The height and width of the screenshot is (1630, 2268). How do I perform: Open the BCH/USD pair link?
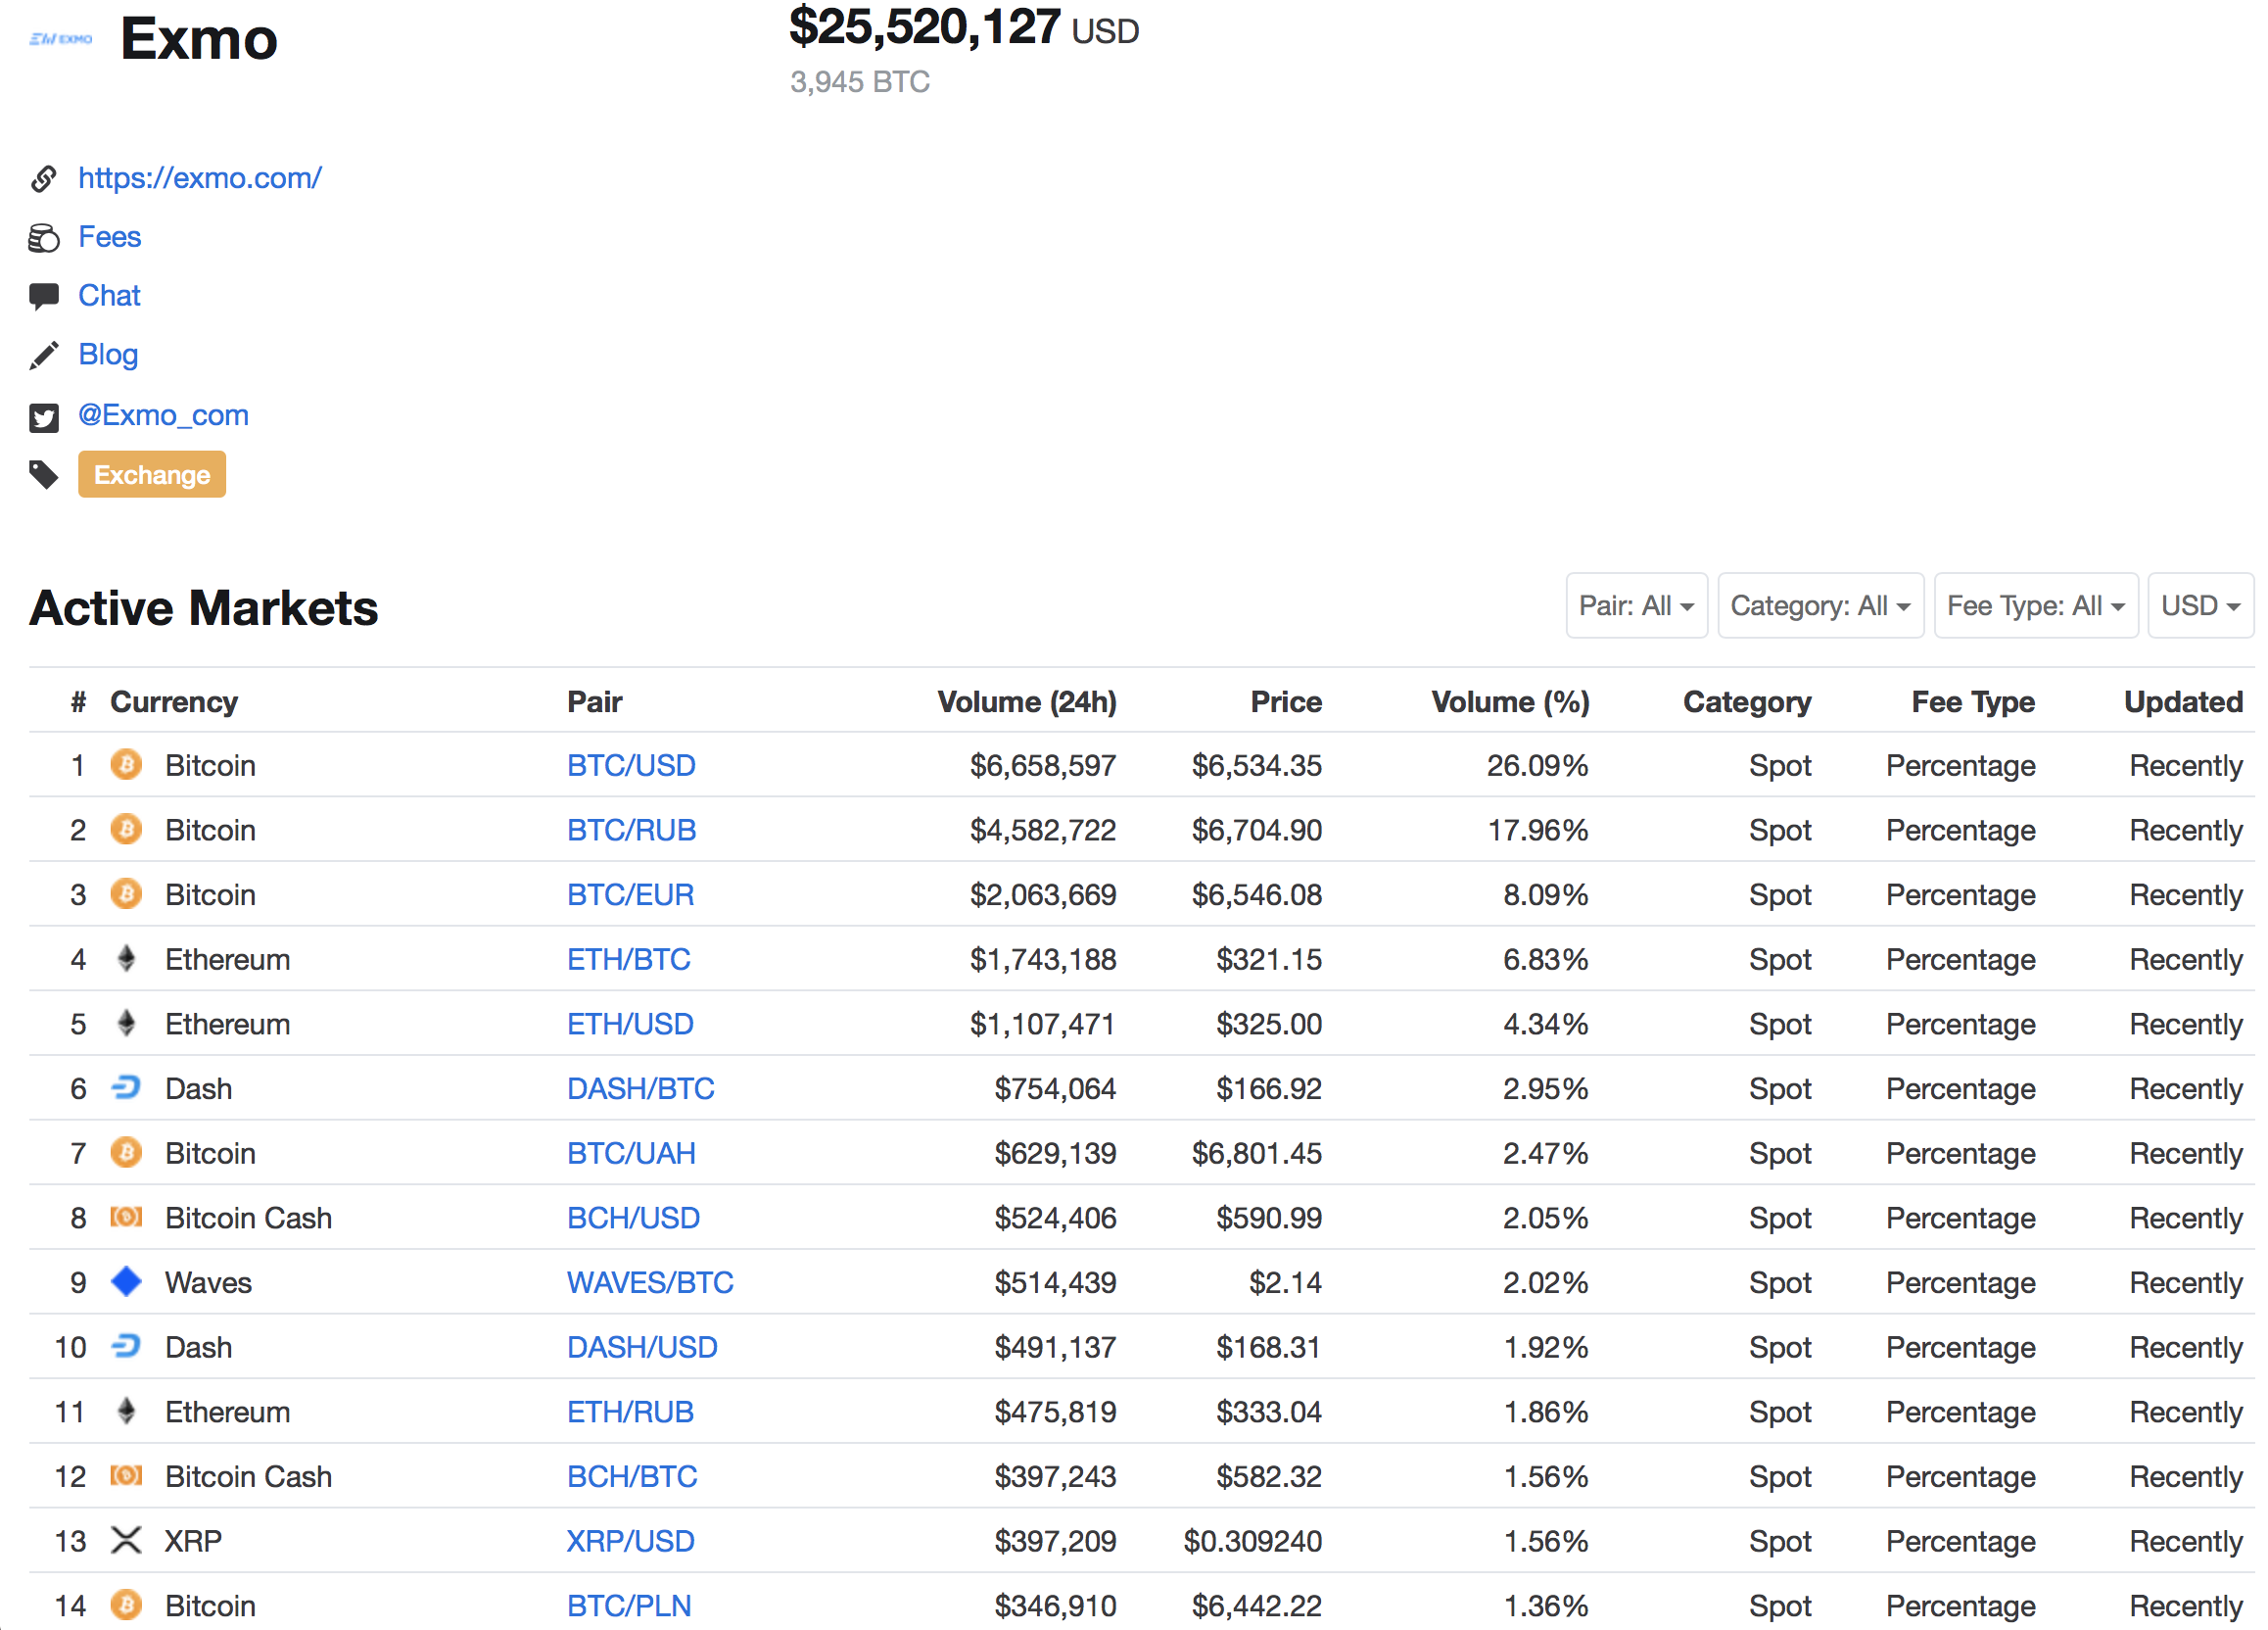pyautogui.click(x=633, y=1218)
